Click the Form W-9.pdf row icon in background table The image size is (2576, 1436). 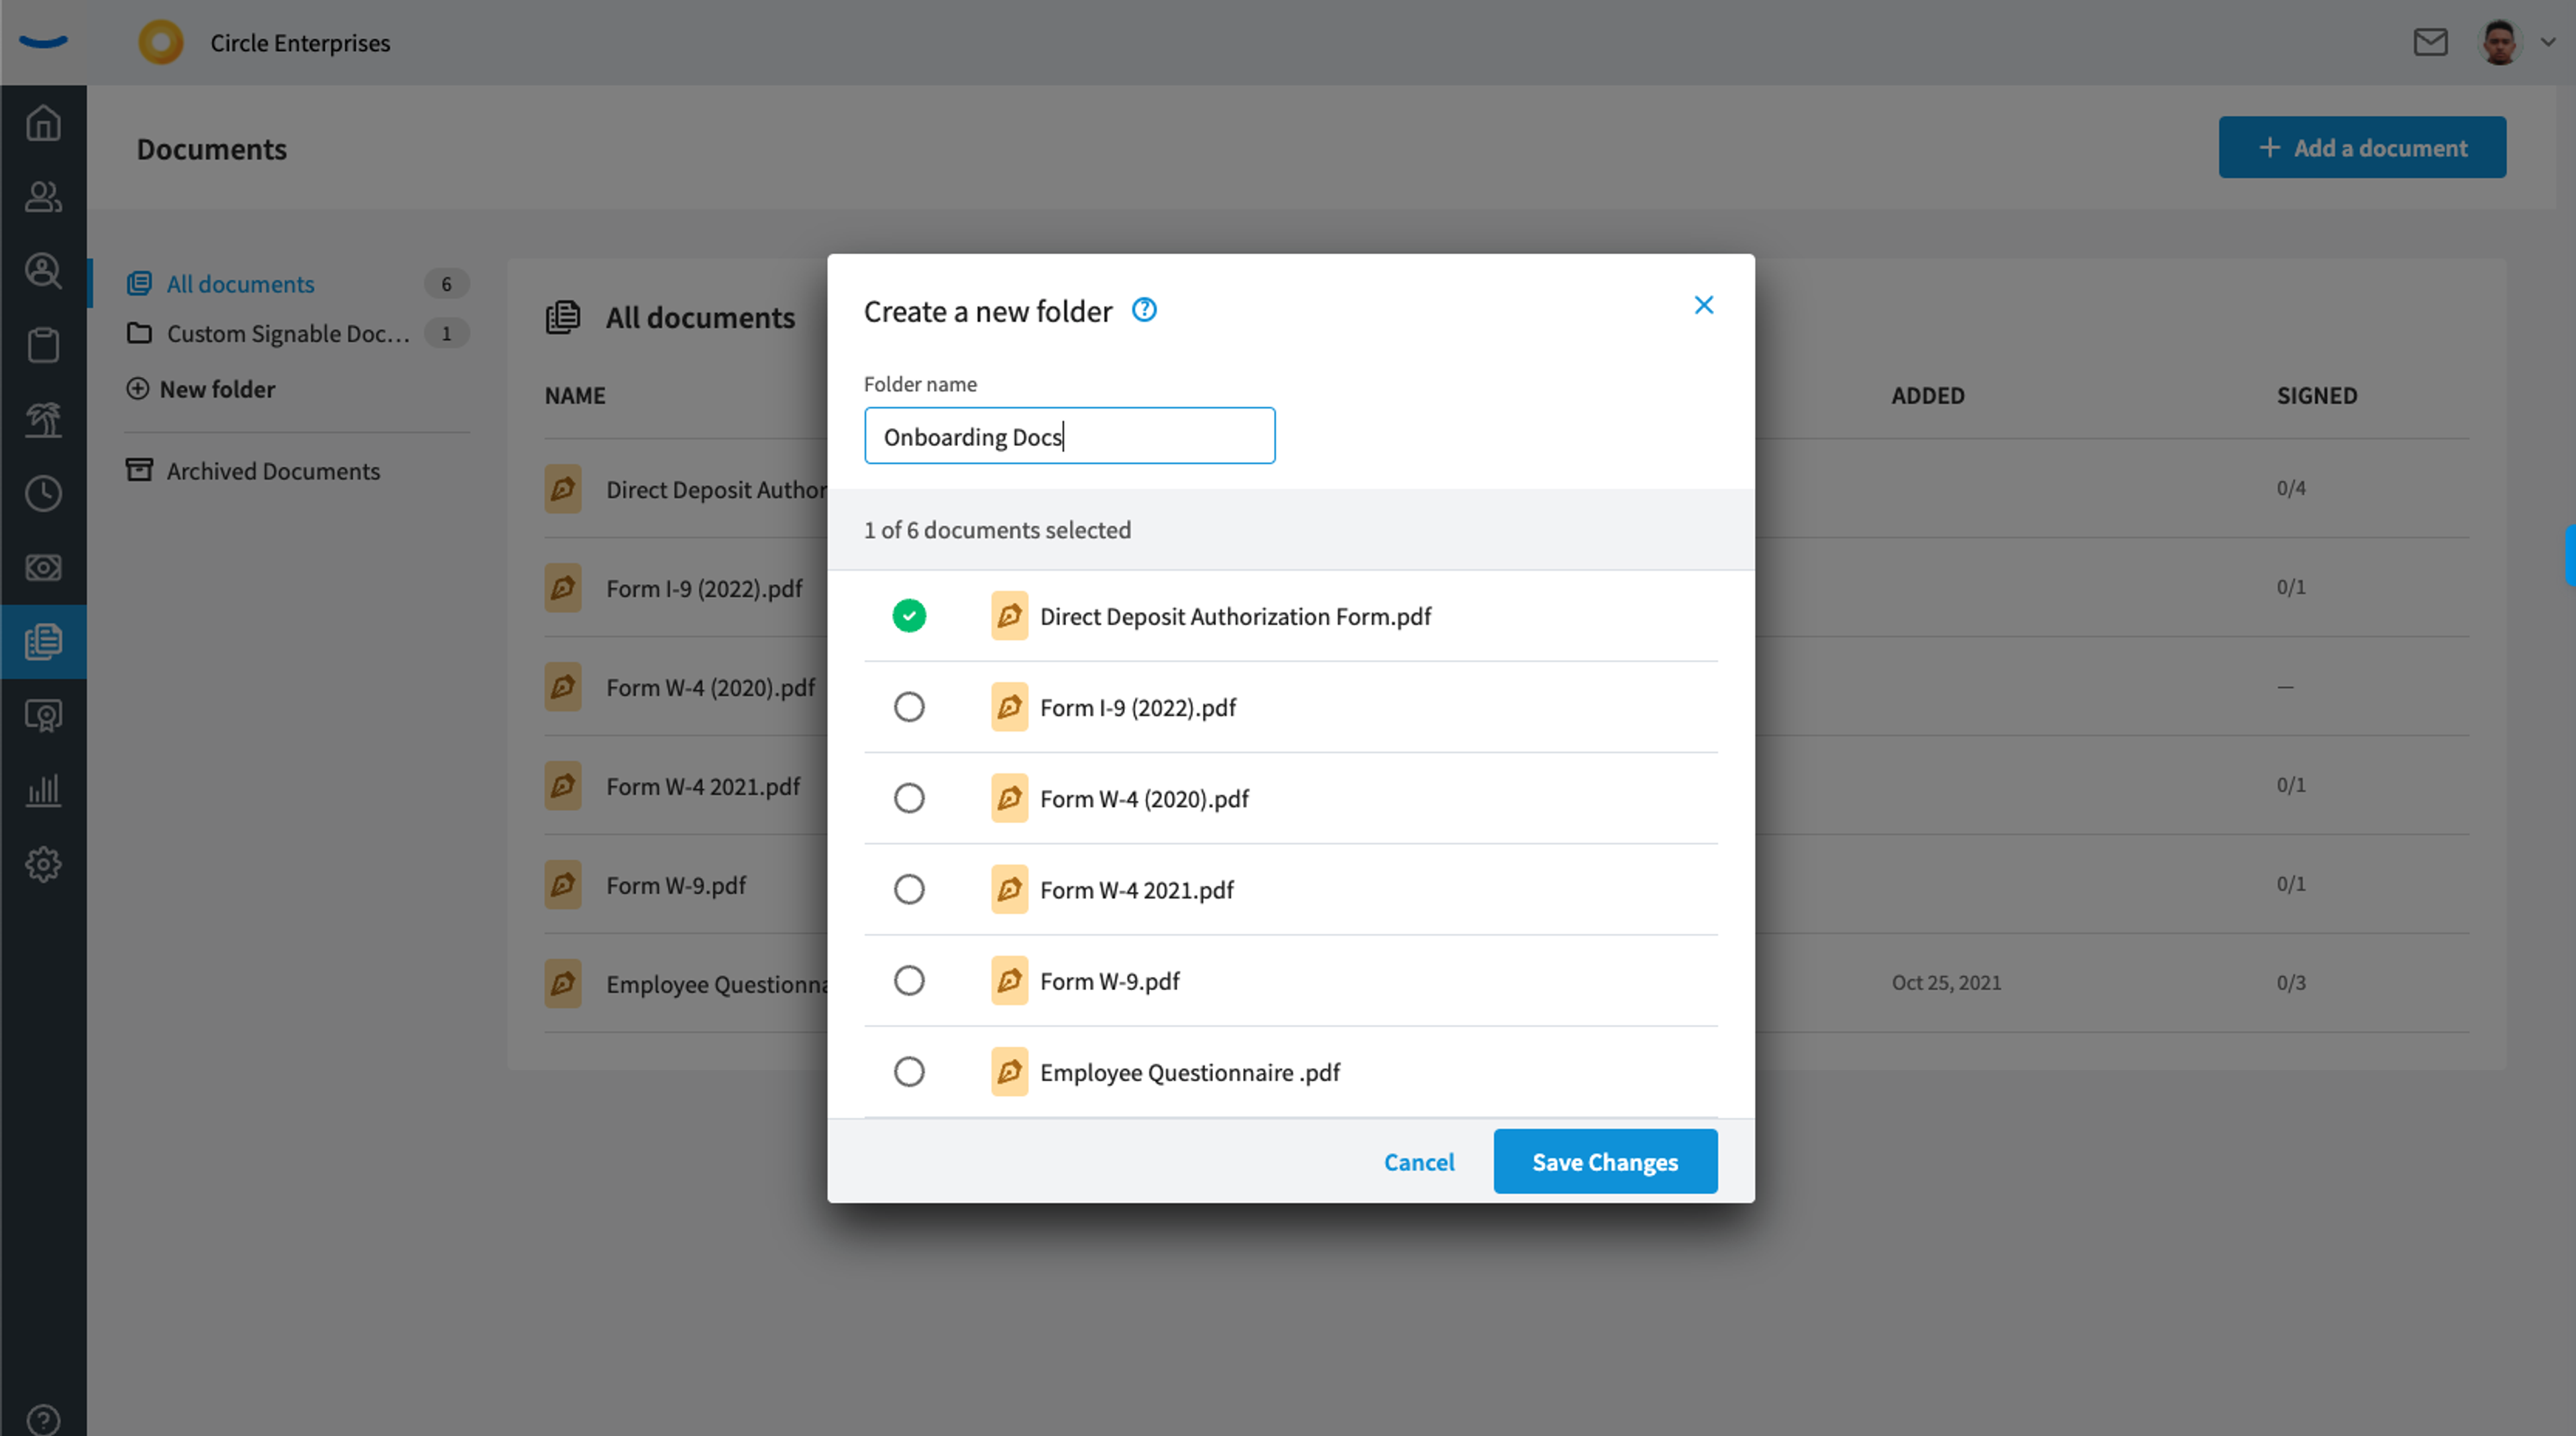point(563,885)
